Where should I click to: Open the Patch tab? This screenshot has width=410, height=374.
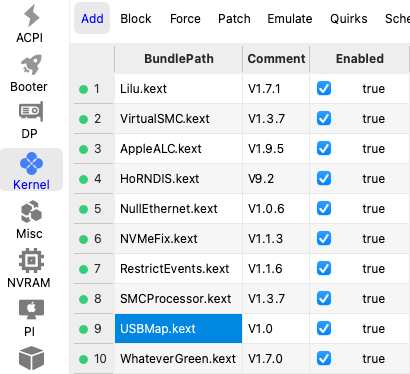point(234,19)
